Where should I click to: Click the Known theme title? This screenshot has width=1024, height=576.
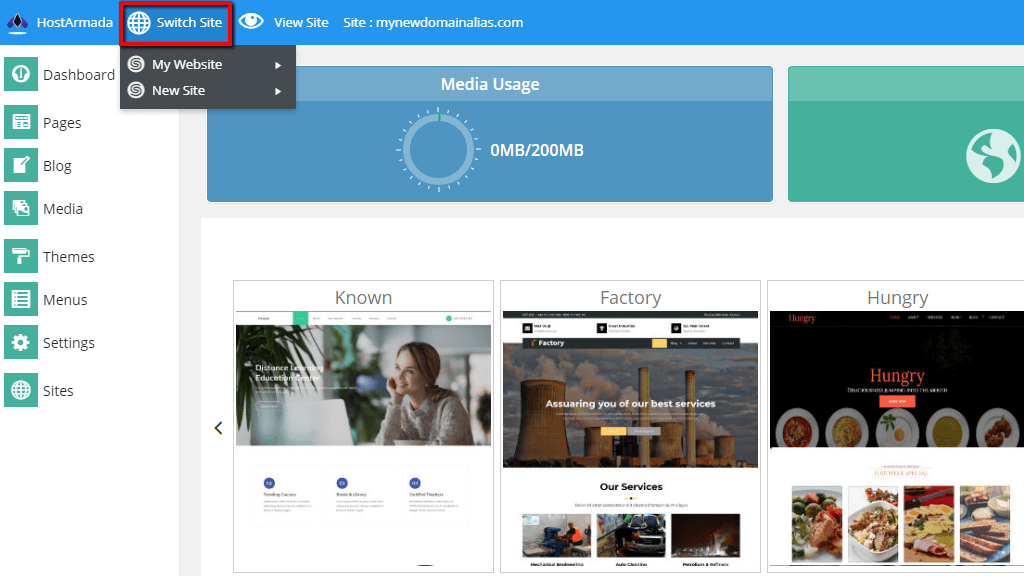pos(363,298)
